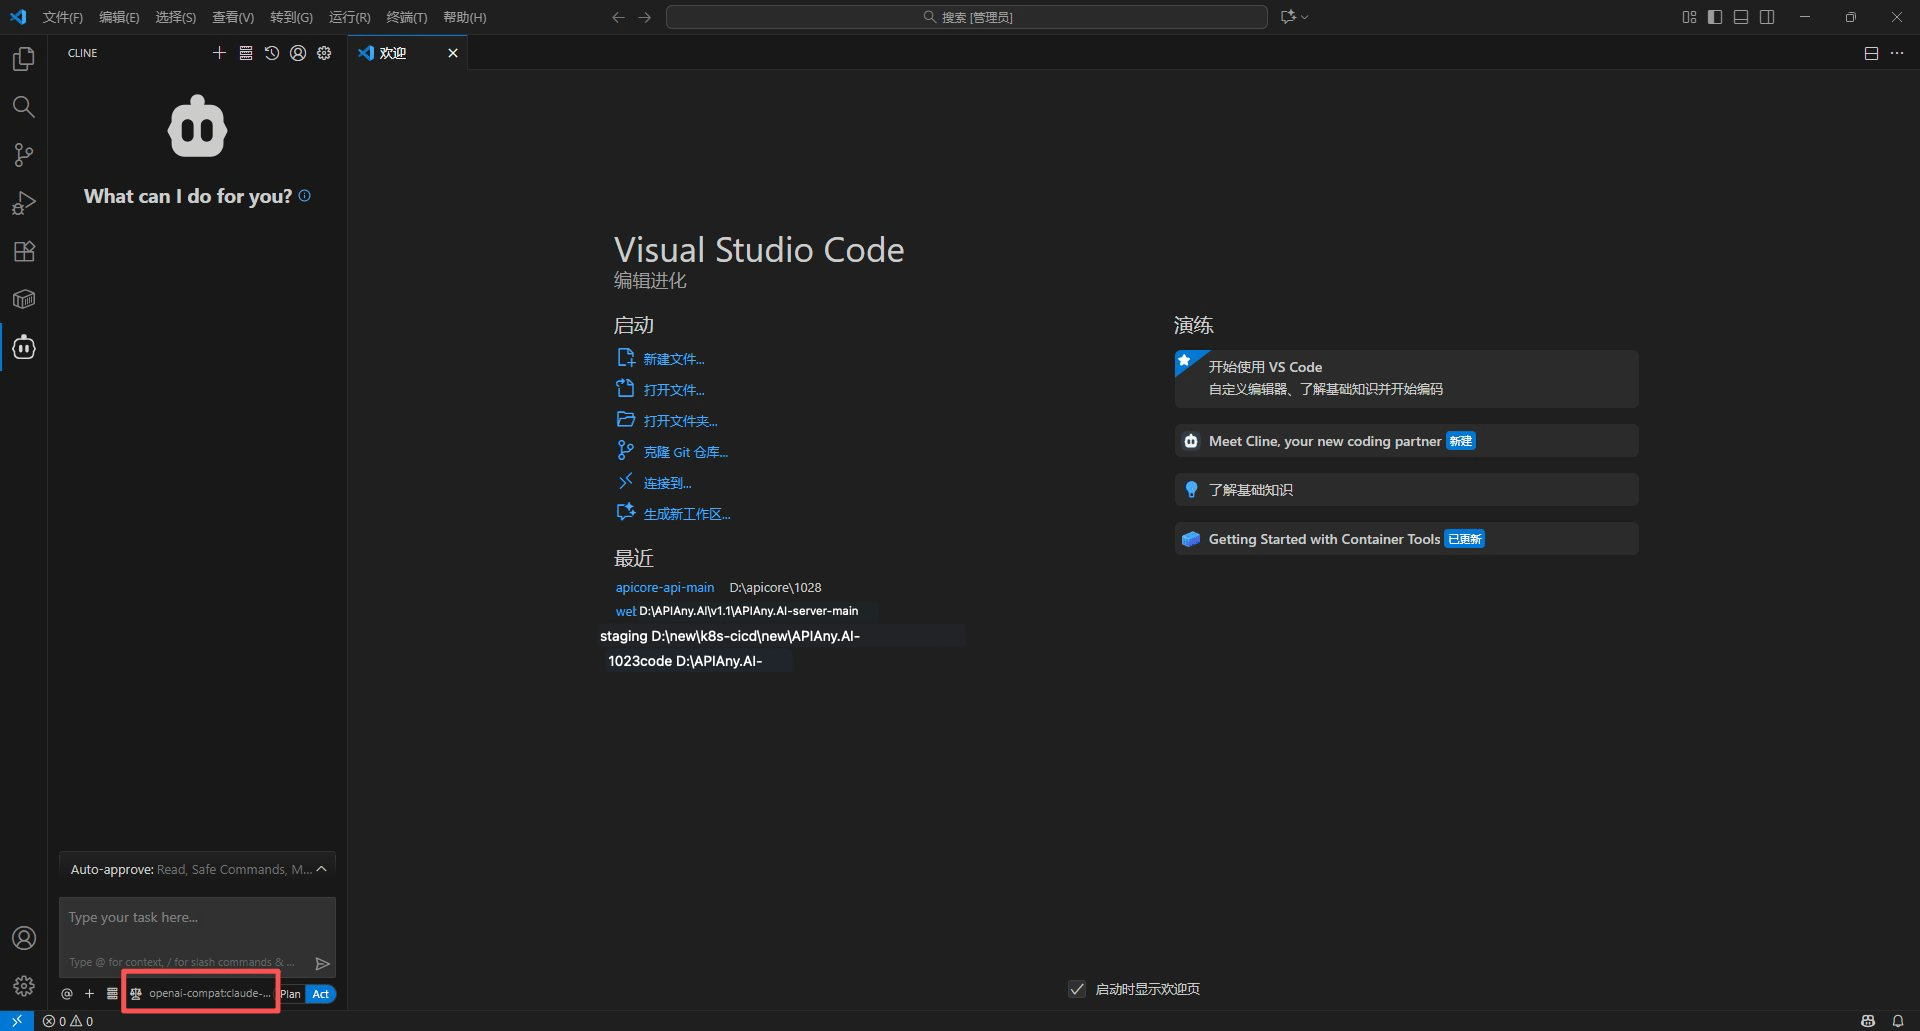Open the Copilot chat dropdown in the title bar
This screenshot has width=1920, height=1031.
coord(1294,17)
